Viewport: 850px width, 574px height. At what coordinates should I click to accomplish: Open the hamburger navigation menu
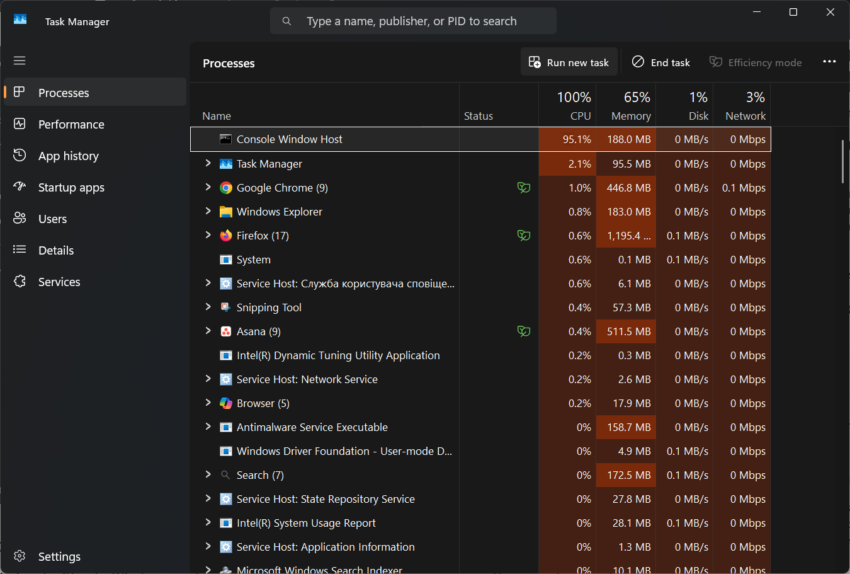point(20,61)
